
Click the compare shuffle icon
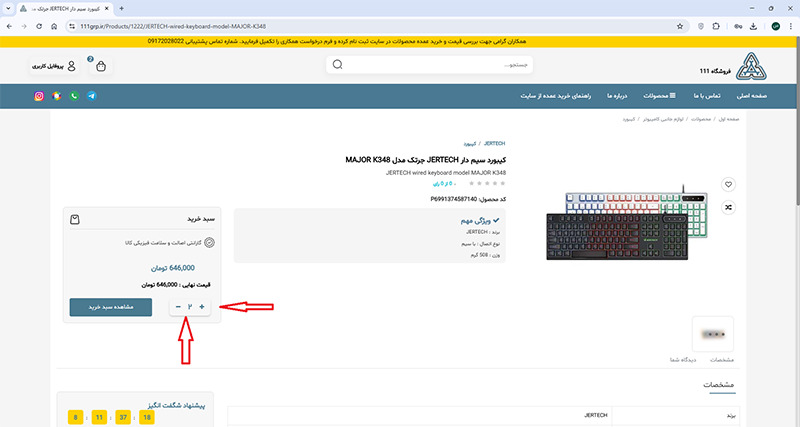tap(728, 207)
